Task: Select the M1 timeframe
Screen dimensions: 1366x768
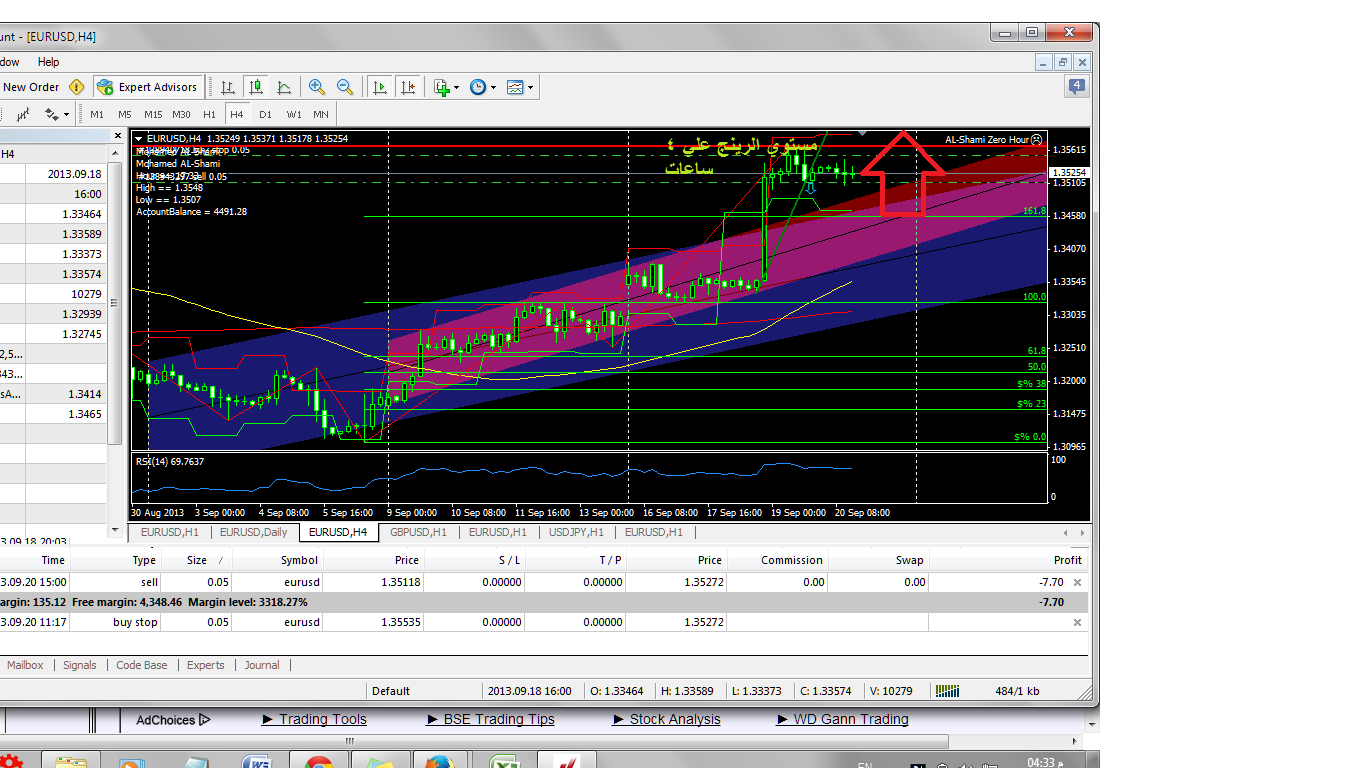Action: coord(97,114)
